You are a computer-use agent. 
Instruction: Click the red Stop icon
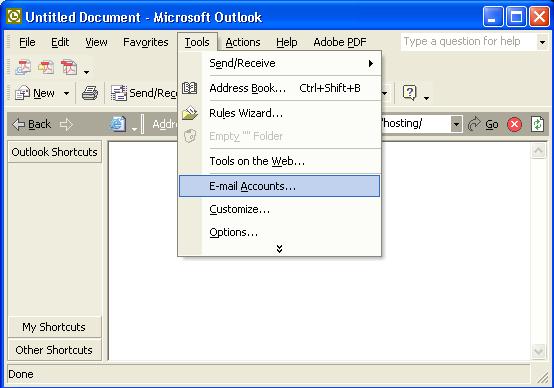tap(514, 124)
